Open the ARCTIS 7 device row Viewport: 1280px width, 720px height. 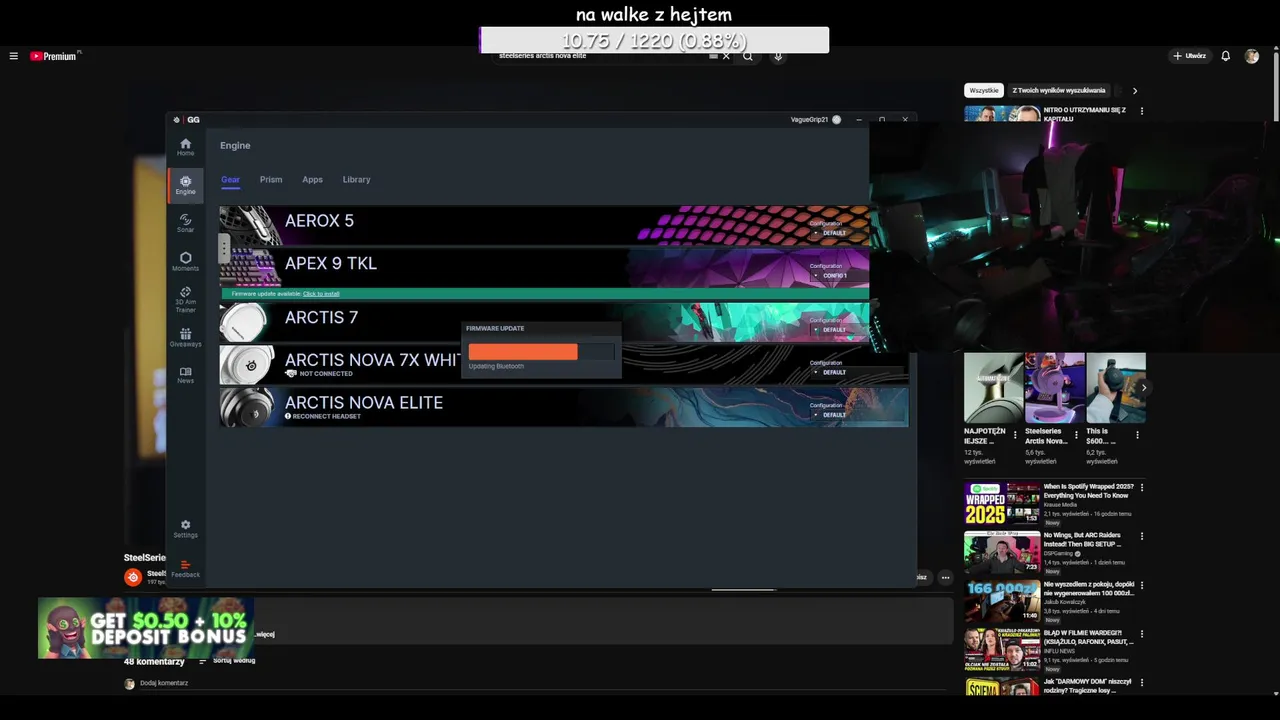click(544, 322)
